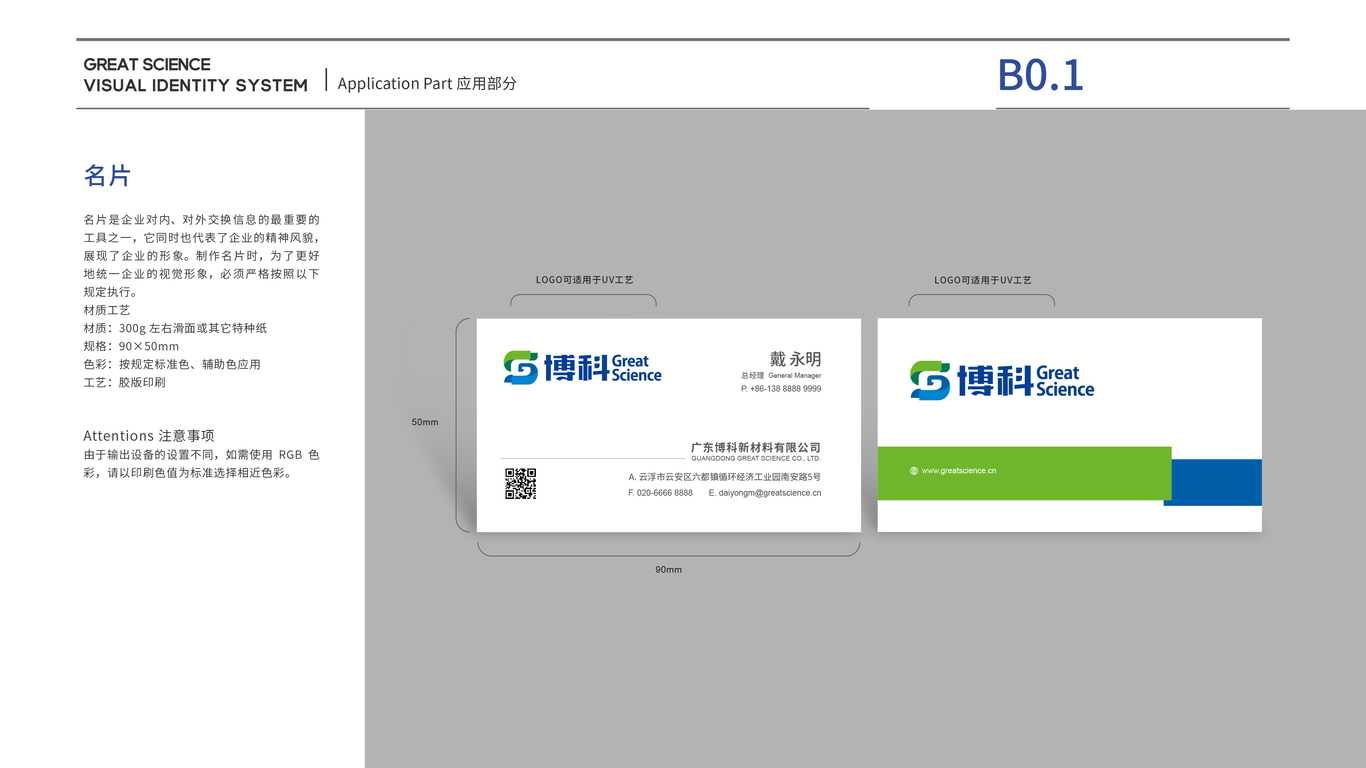
Task: Click the line 工艺：胶版印刷
Action: pos(125,382)
